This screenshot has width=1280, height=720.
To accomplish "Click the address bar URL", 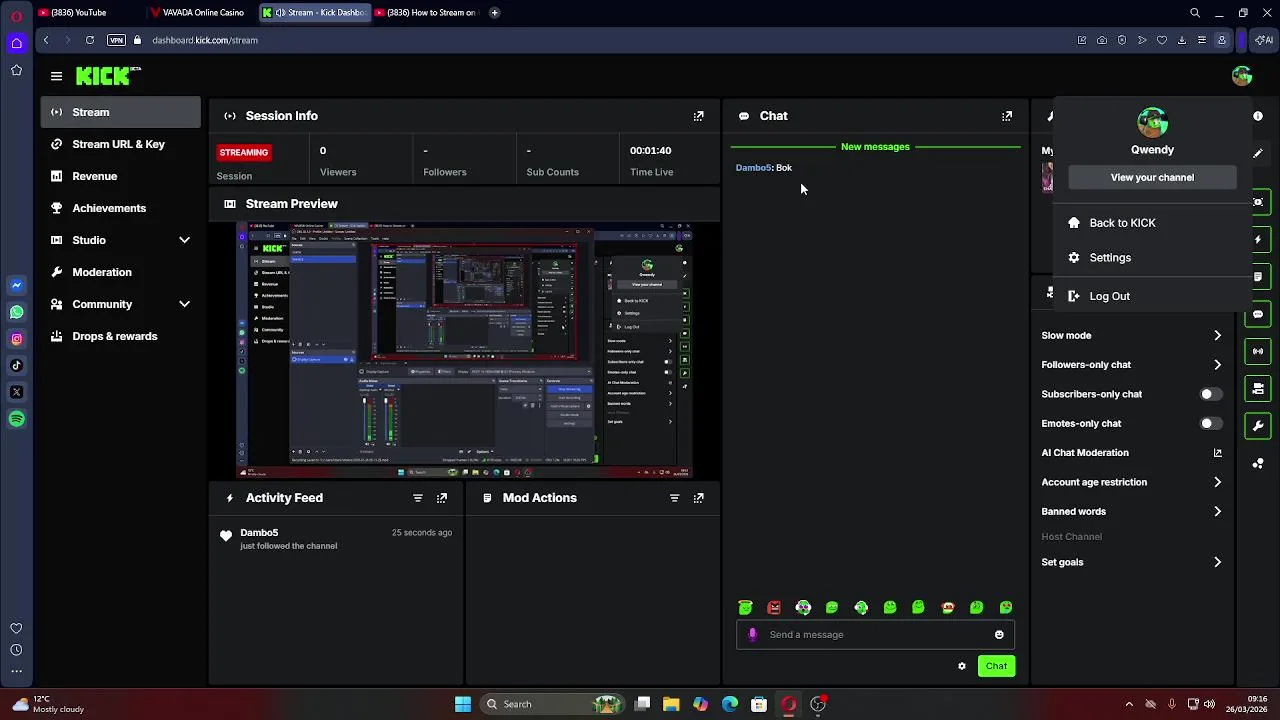I will (205, 40).
